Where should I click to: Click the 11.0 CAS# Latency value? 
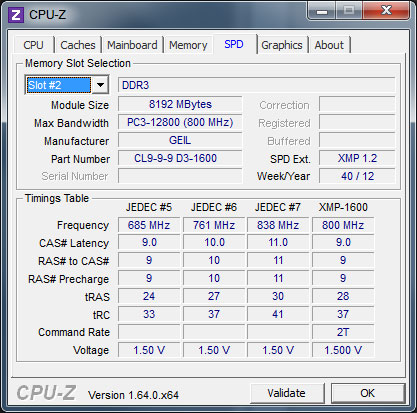pyautogui.click(x=278, y=242)
